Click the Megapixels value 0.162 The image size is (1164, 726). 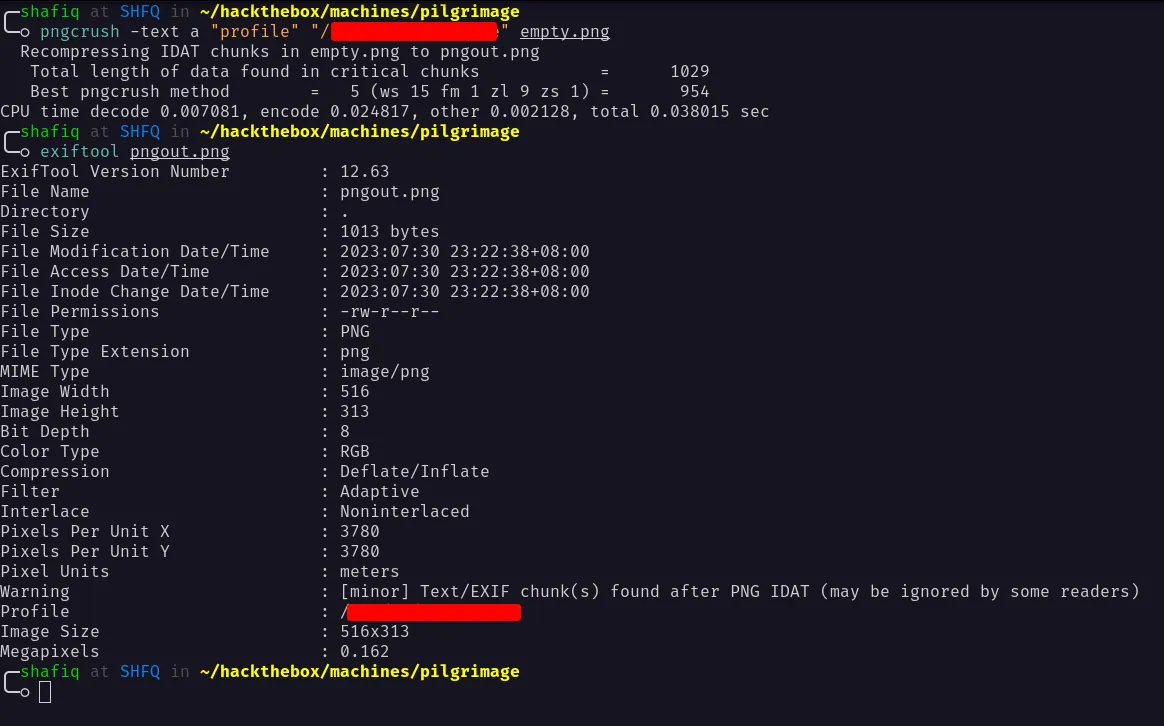point(365,652)
